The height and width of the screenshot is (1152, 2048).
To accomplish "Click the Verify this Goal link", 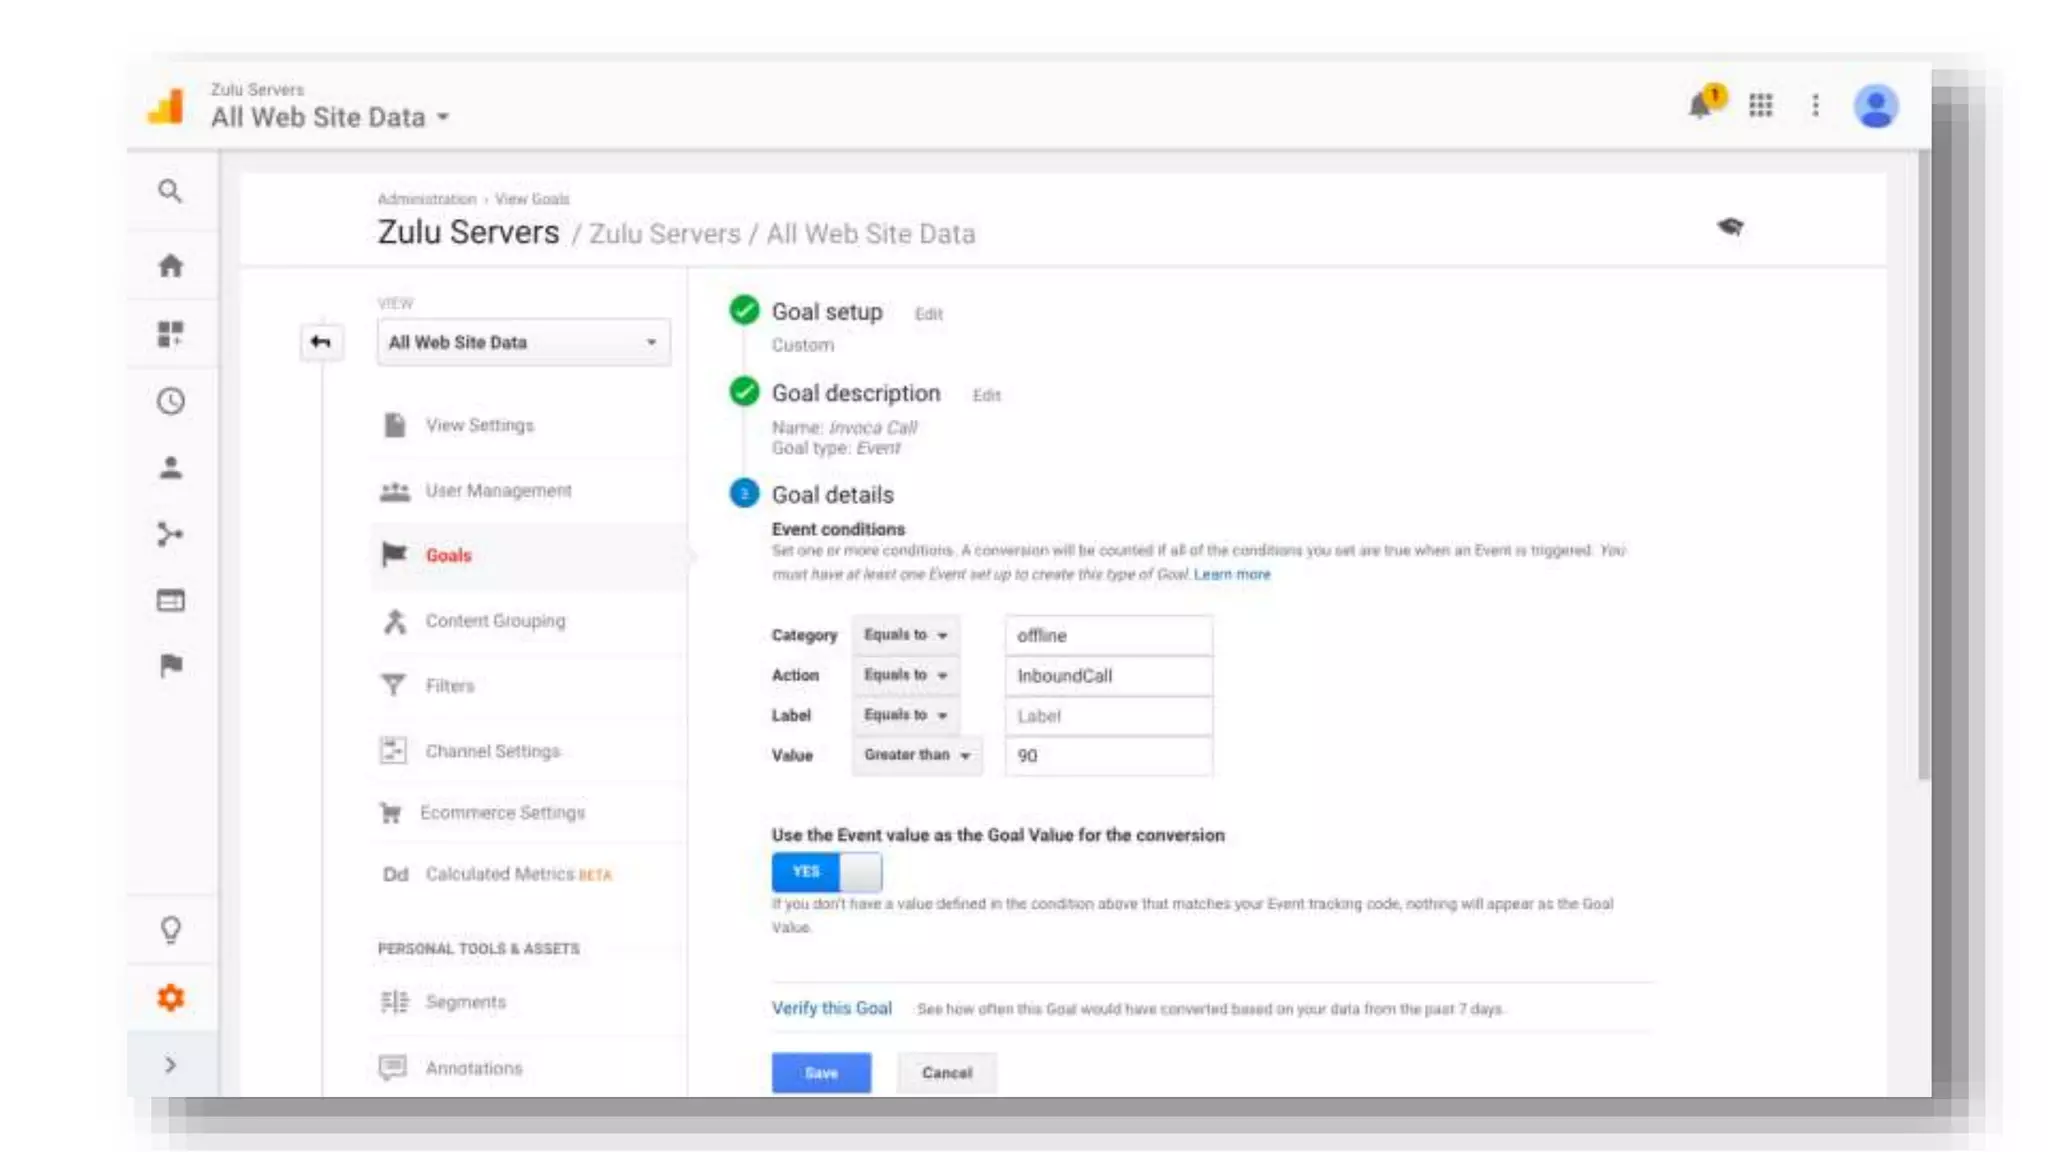I will (x=831, y=1008).
